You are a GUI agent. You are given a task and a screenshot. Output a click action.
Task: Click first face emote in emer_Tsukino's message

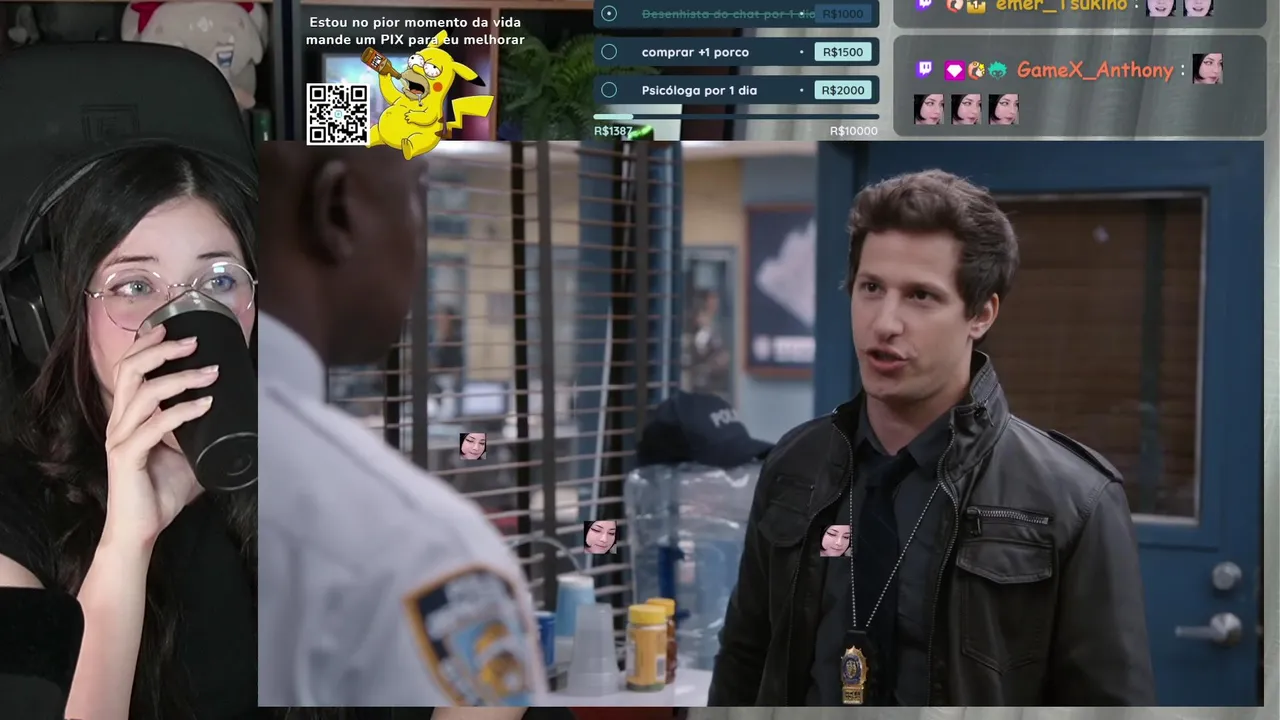tap(1161, 7)
